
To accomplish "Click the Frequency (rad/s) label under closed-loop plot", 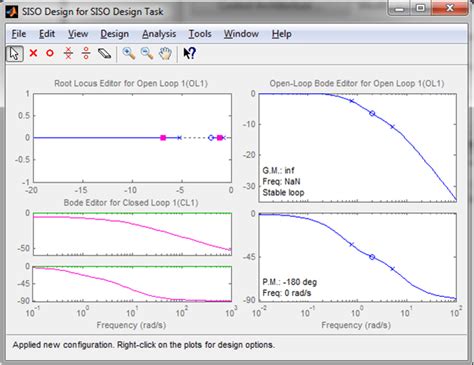I will click(x=131, y=325).
